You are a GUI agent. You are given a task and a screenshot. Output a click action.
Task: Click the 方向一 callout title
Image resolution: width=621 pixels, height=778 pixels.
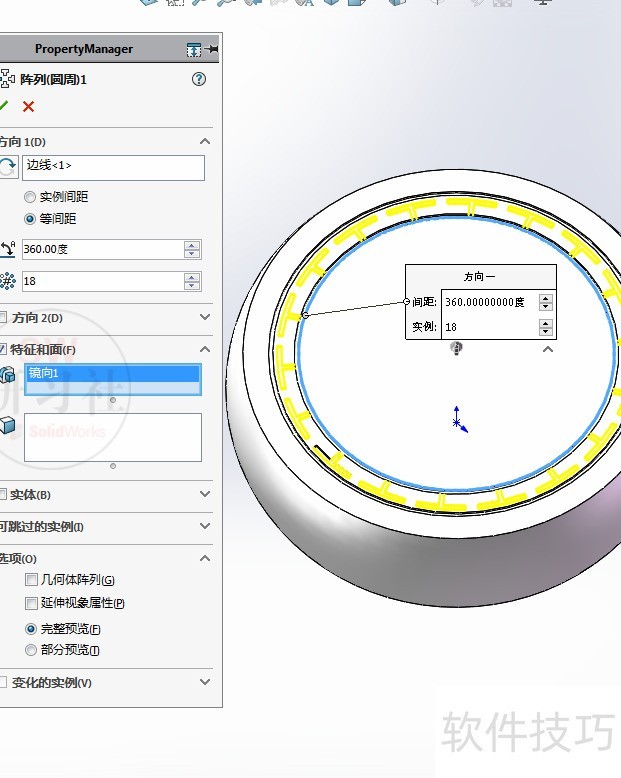(x=480, y=276)
